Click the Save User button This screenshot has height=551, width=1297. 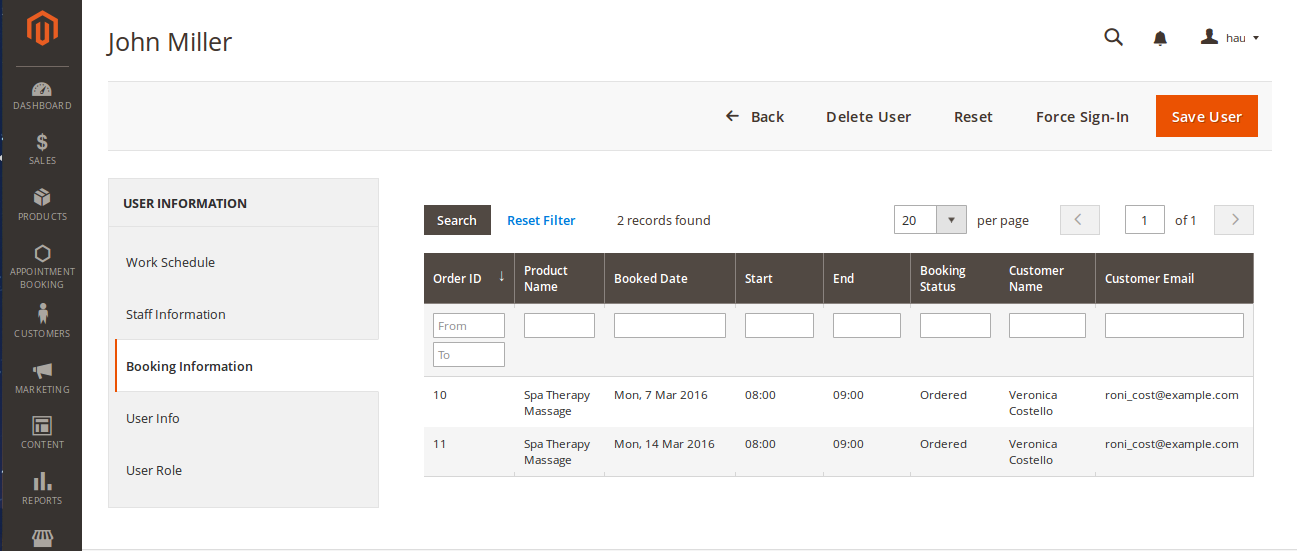coord(1206,117)
